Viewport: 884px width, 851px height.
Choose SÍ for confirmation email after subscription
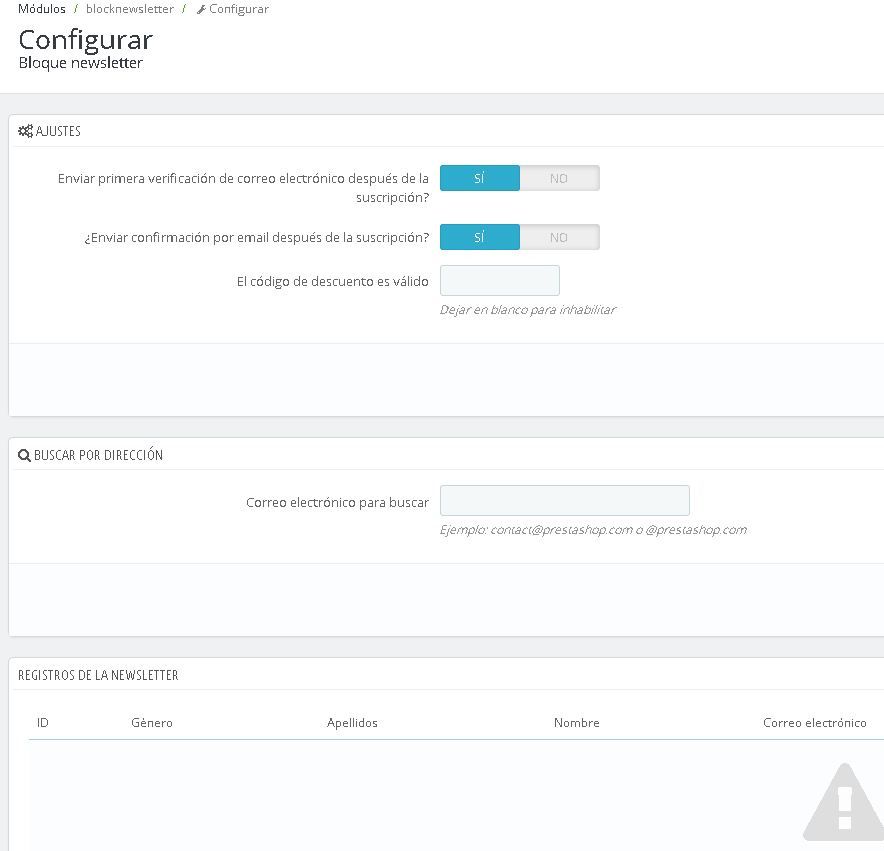pyautogui.click(x=480, y=237)
